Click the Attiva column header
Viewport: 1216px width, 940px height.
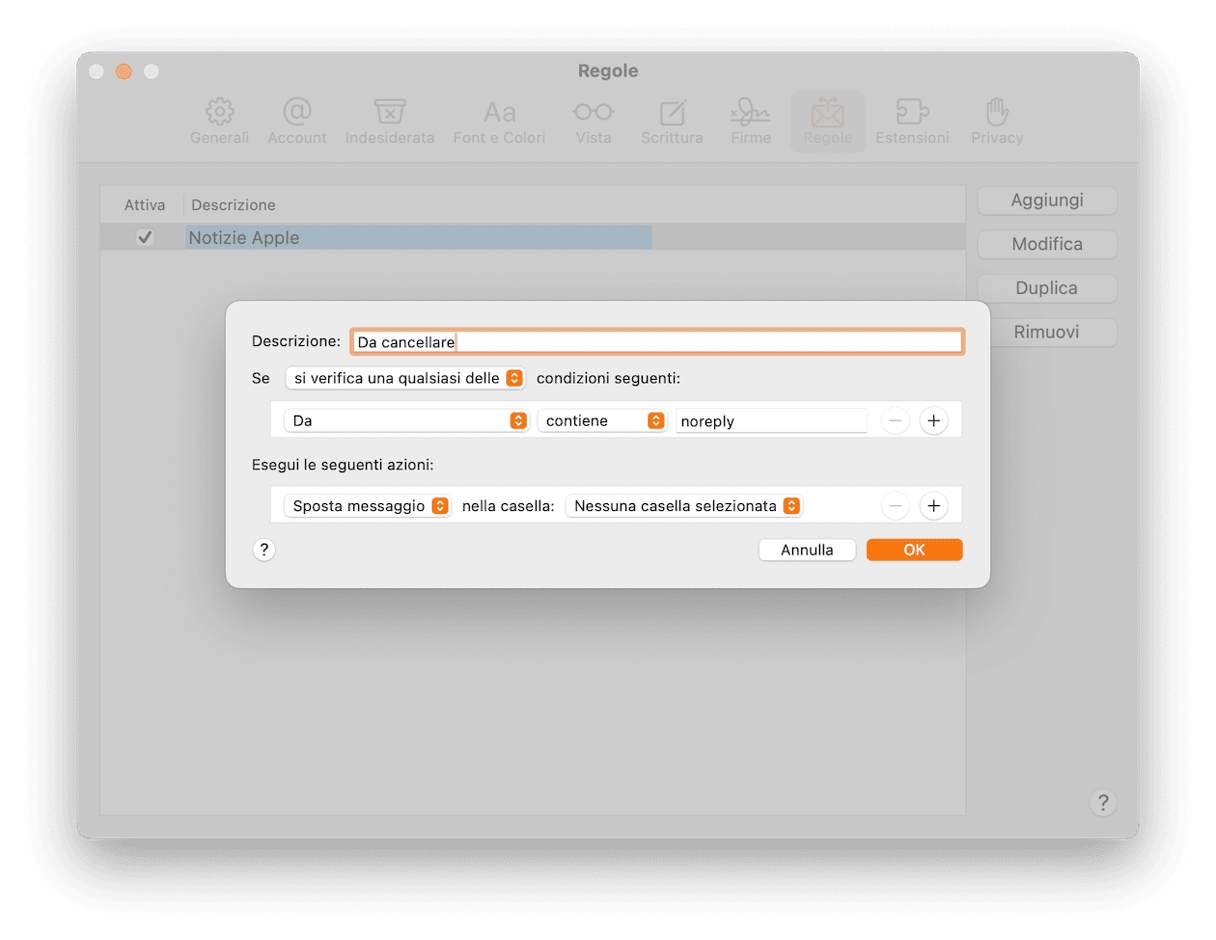tap(145, 205)
